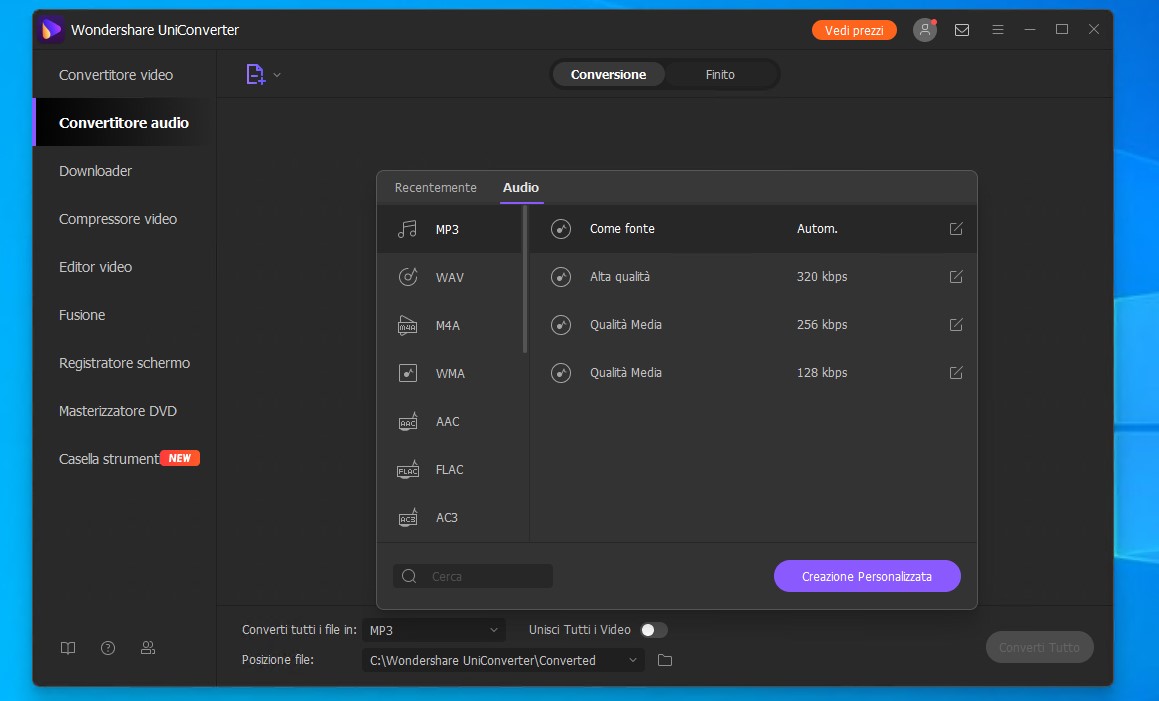The height and width of the screenshot is (701, 1159).
Task: Select the Come fonte preset label
Action: [622, 229]
